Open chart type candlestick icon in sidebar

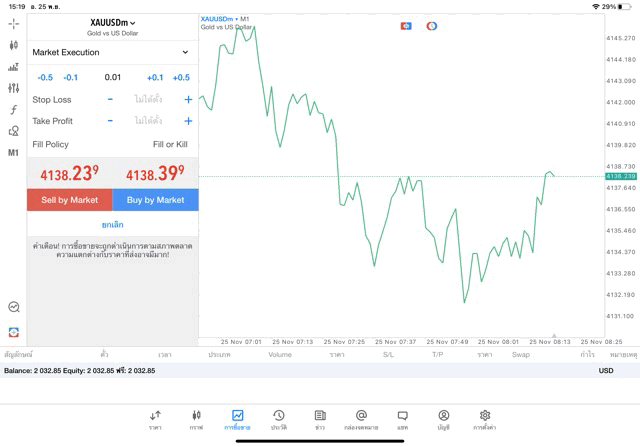[13, 45]
